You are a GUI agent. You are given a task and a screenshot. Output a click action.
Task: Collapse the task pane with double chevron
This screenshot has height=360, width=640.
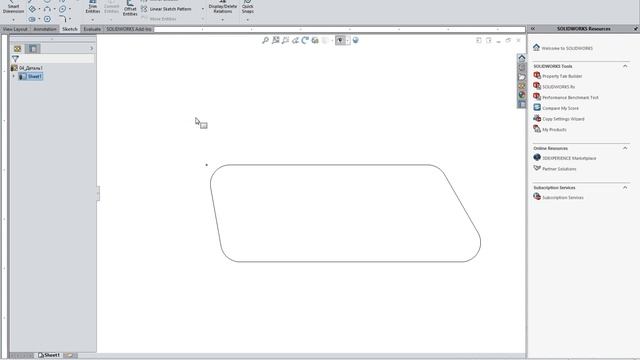(533, 29)
